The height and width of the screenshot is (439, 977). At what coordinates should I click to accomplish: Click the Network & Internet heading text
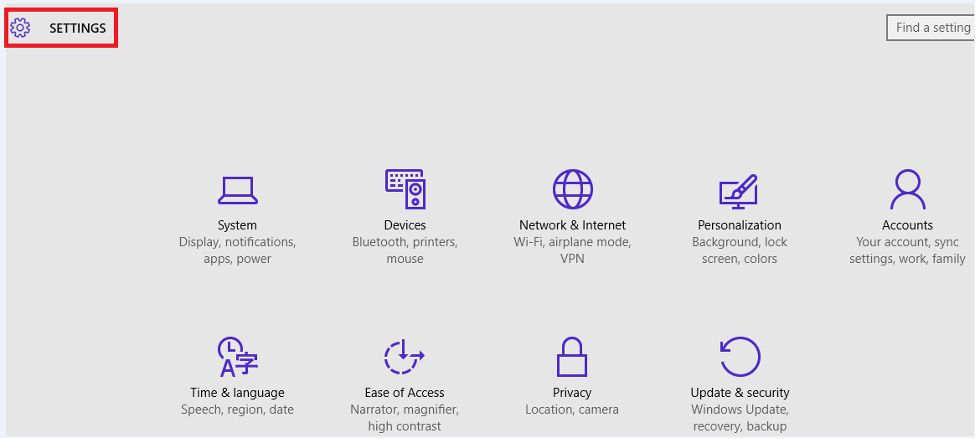(573, 225)
